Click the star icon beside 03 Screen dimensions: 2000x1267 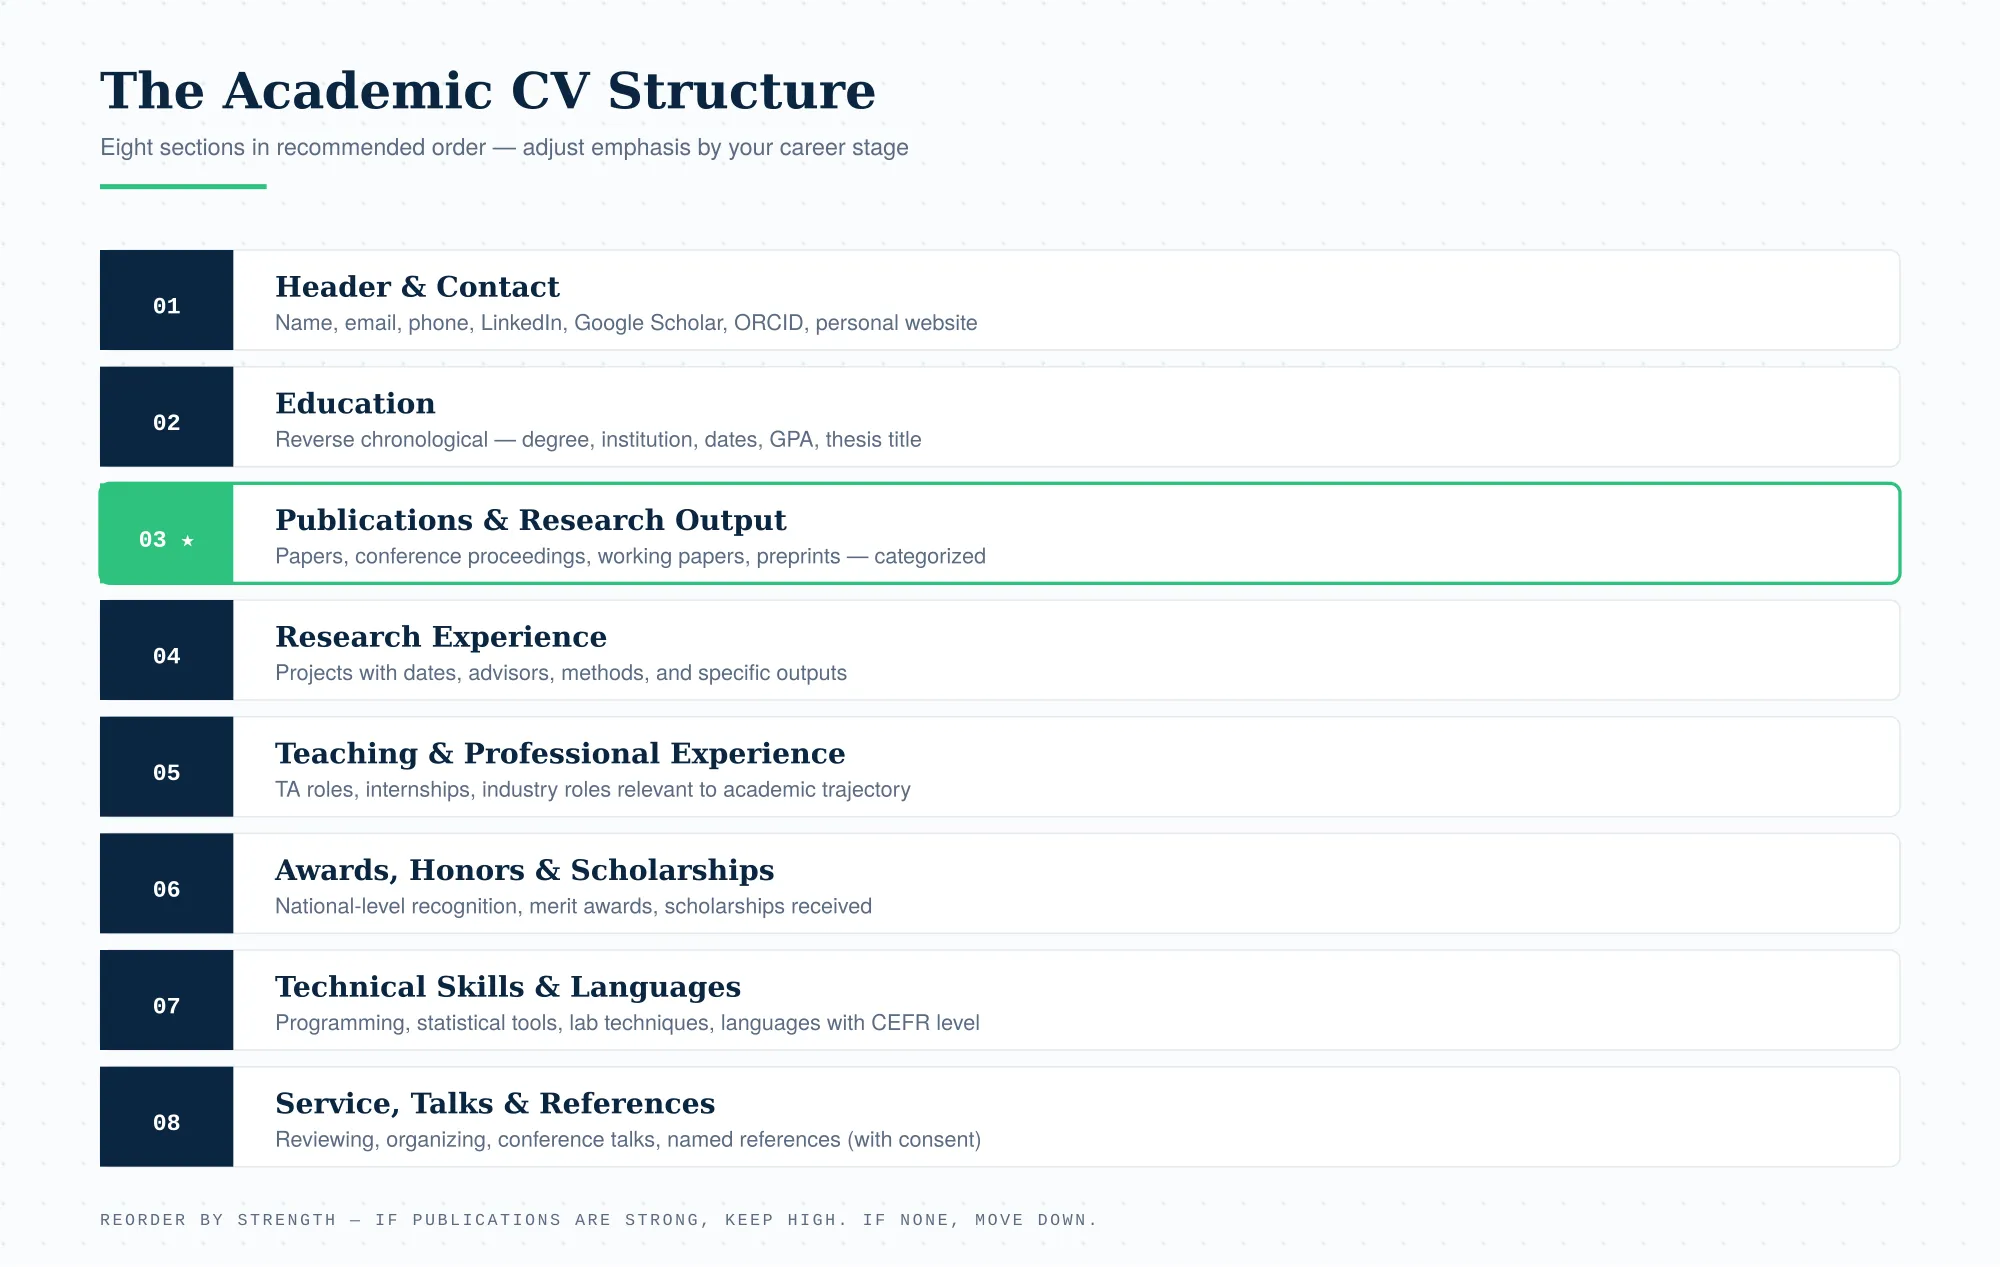188,540
